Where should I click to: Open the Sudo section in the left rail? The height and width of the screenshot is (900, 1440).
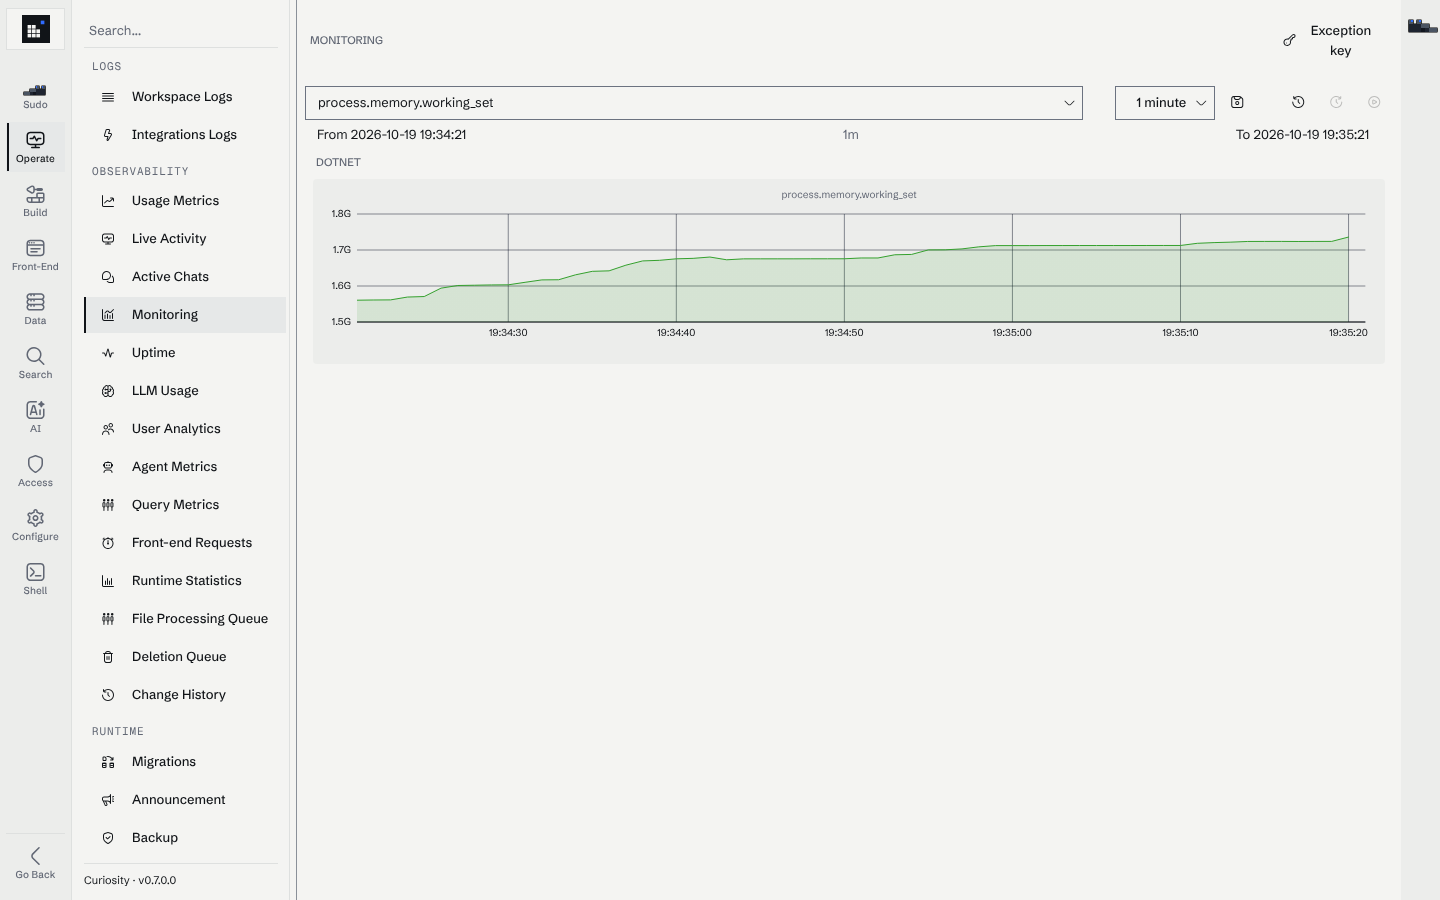tap(35, 94)
